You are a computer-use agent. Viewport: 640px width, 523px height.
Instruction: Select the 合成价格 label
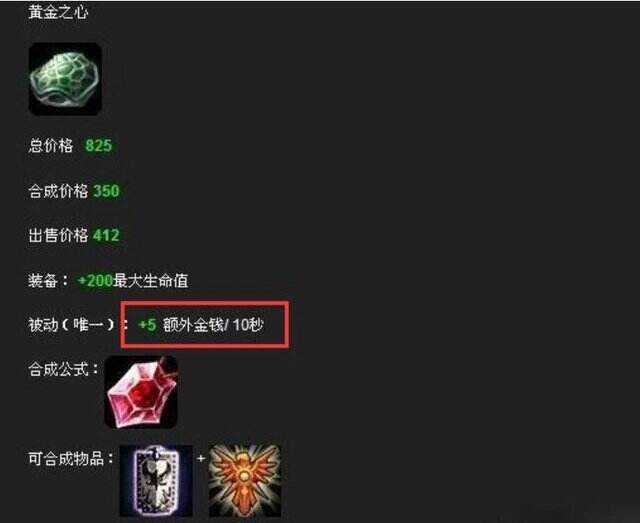[58, 191]
